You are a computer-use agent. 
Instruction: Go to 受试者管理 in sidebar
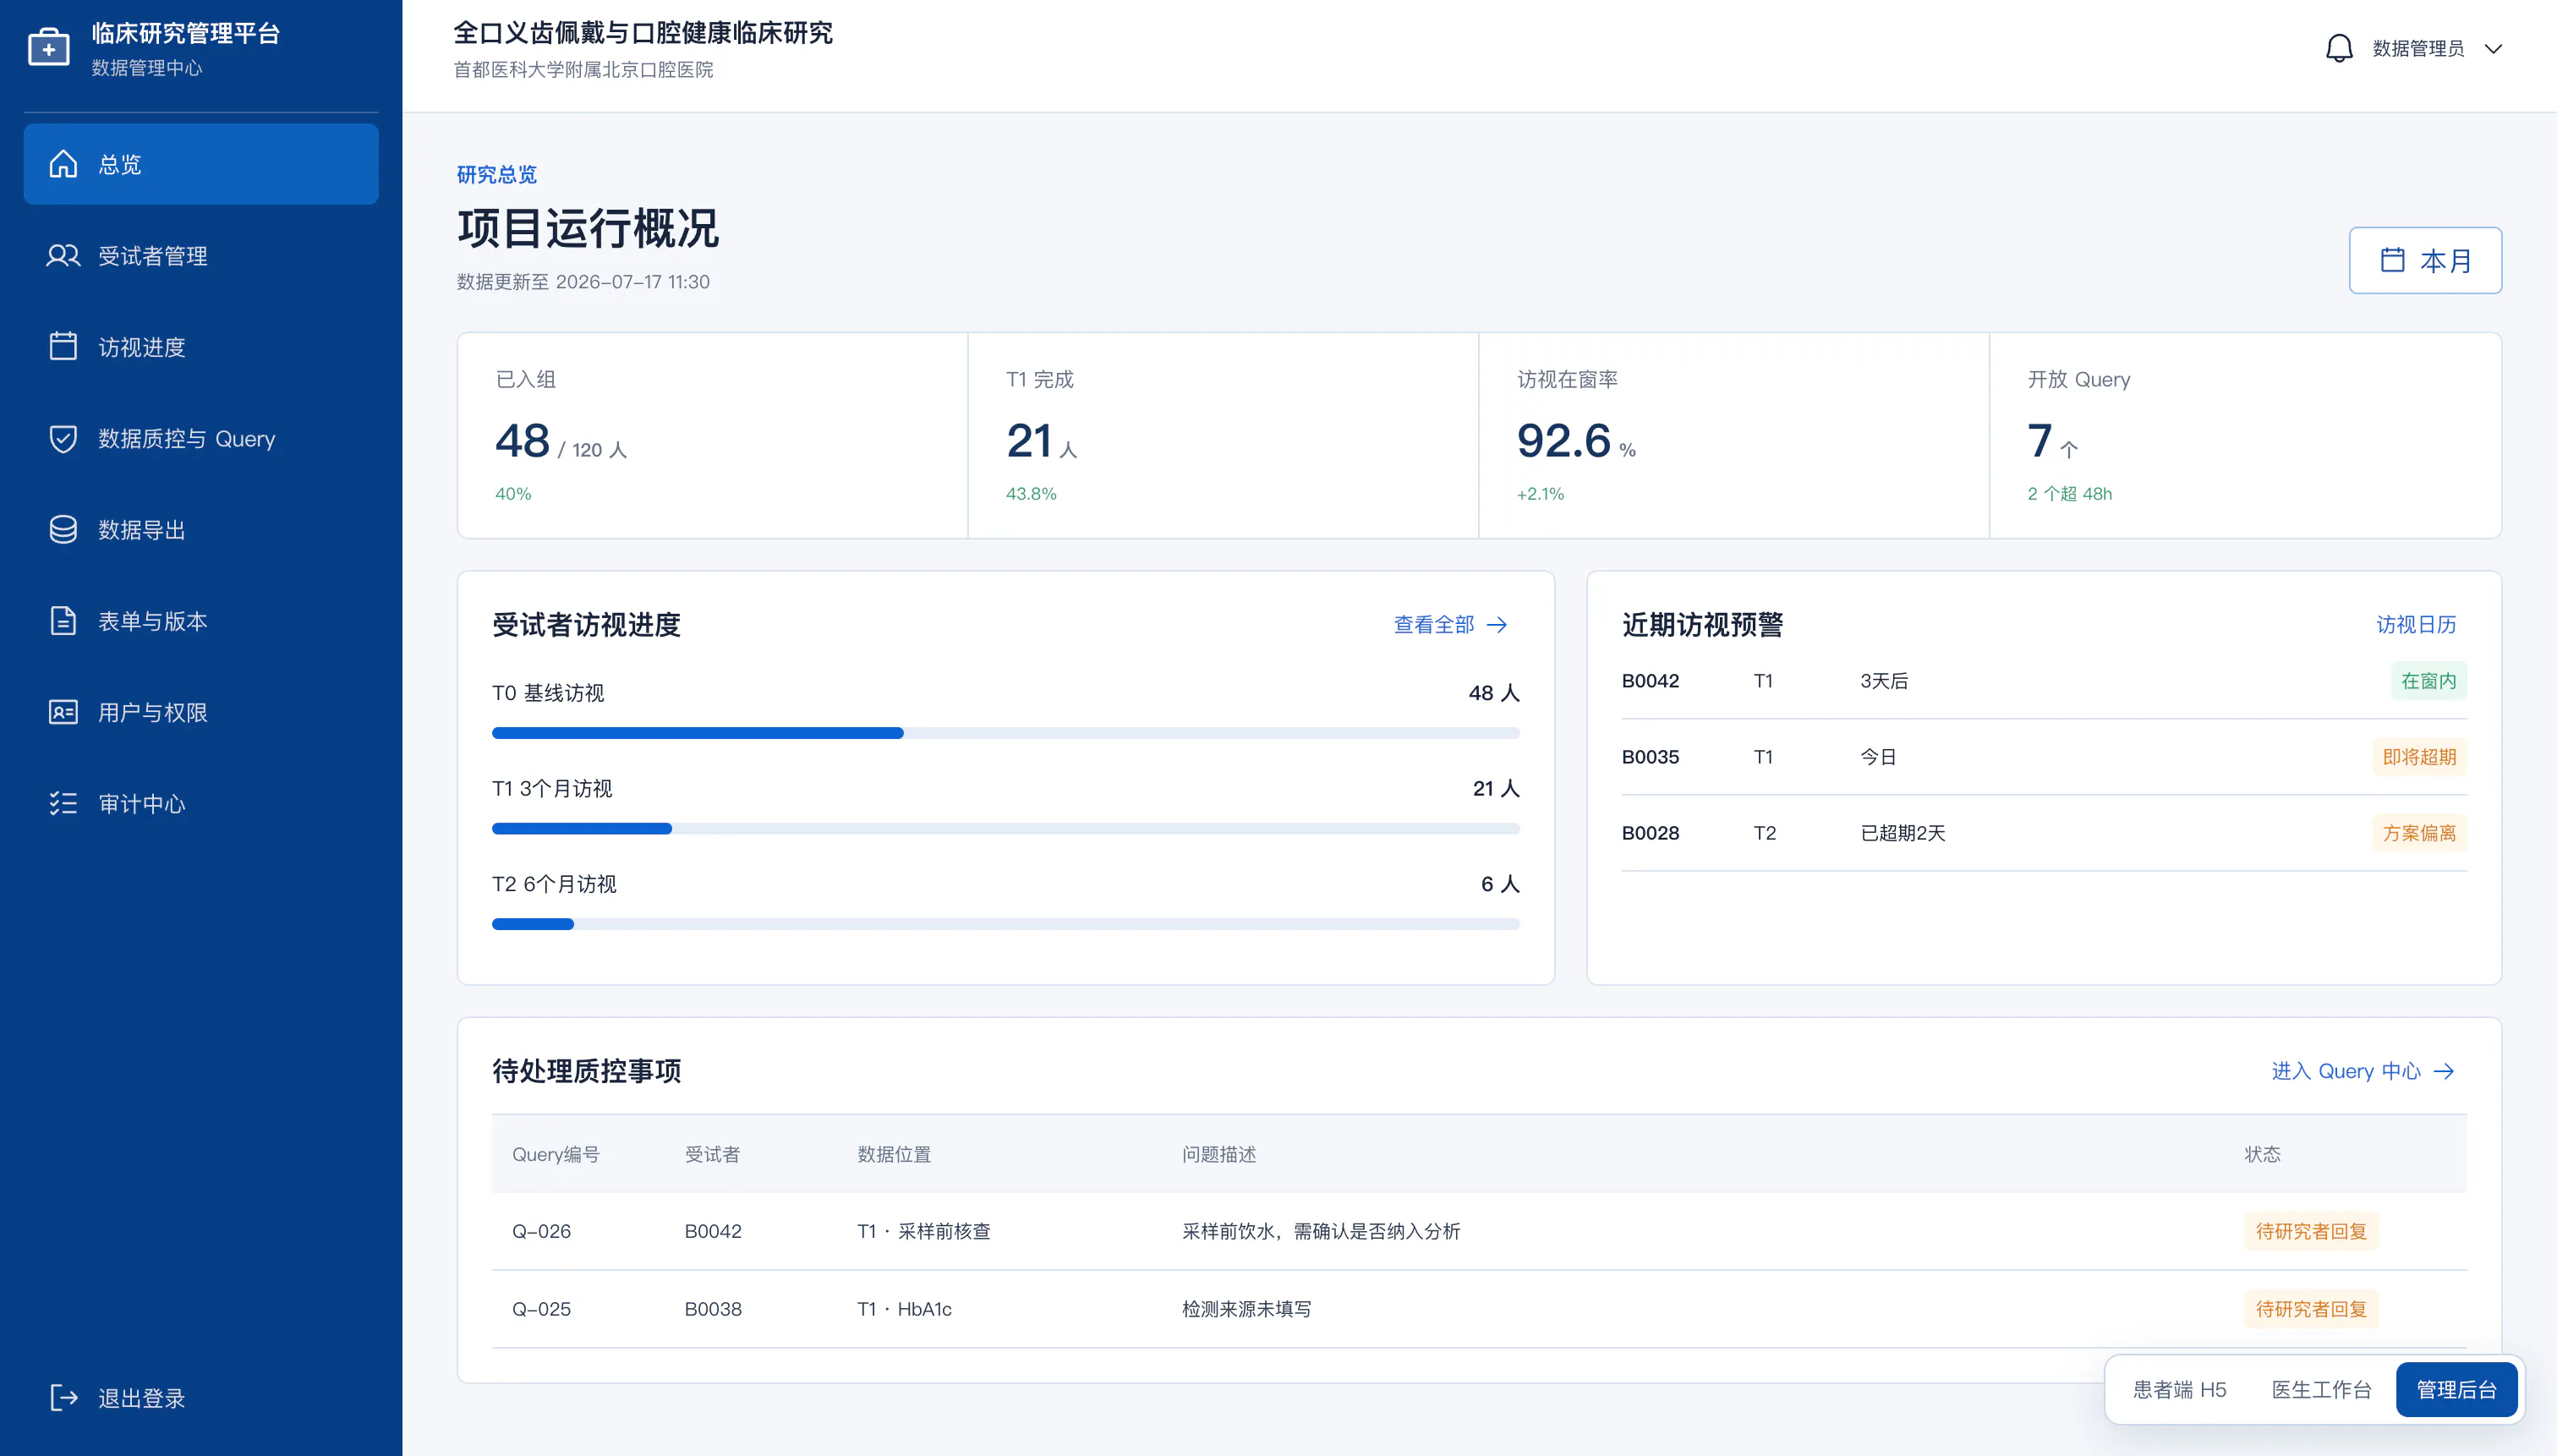point(201,255)
